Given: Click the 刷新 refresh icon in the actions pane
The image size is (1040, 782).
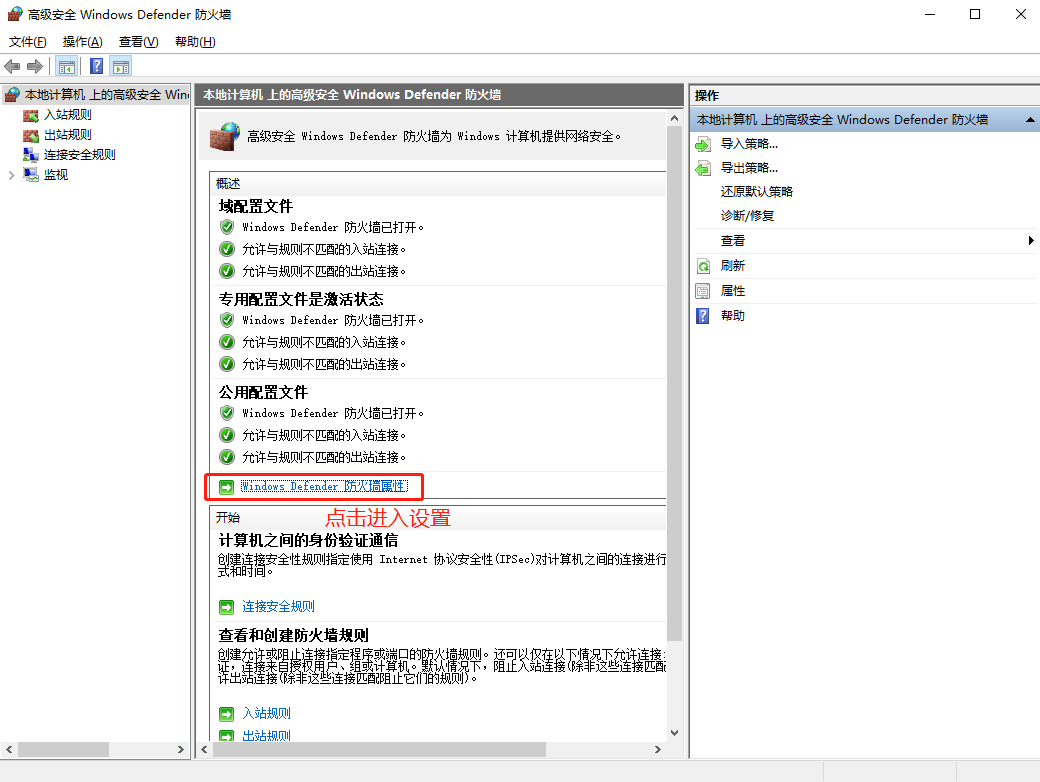Looking at the screenshot, I should point(703,267).
